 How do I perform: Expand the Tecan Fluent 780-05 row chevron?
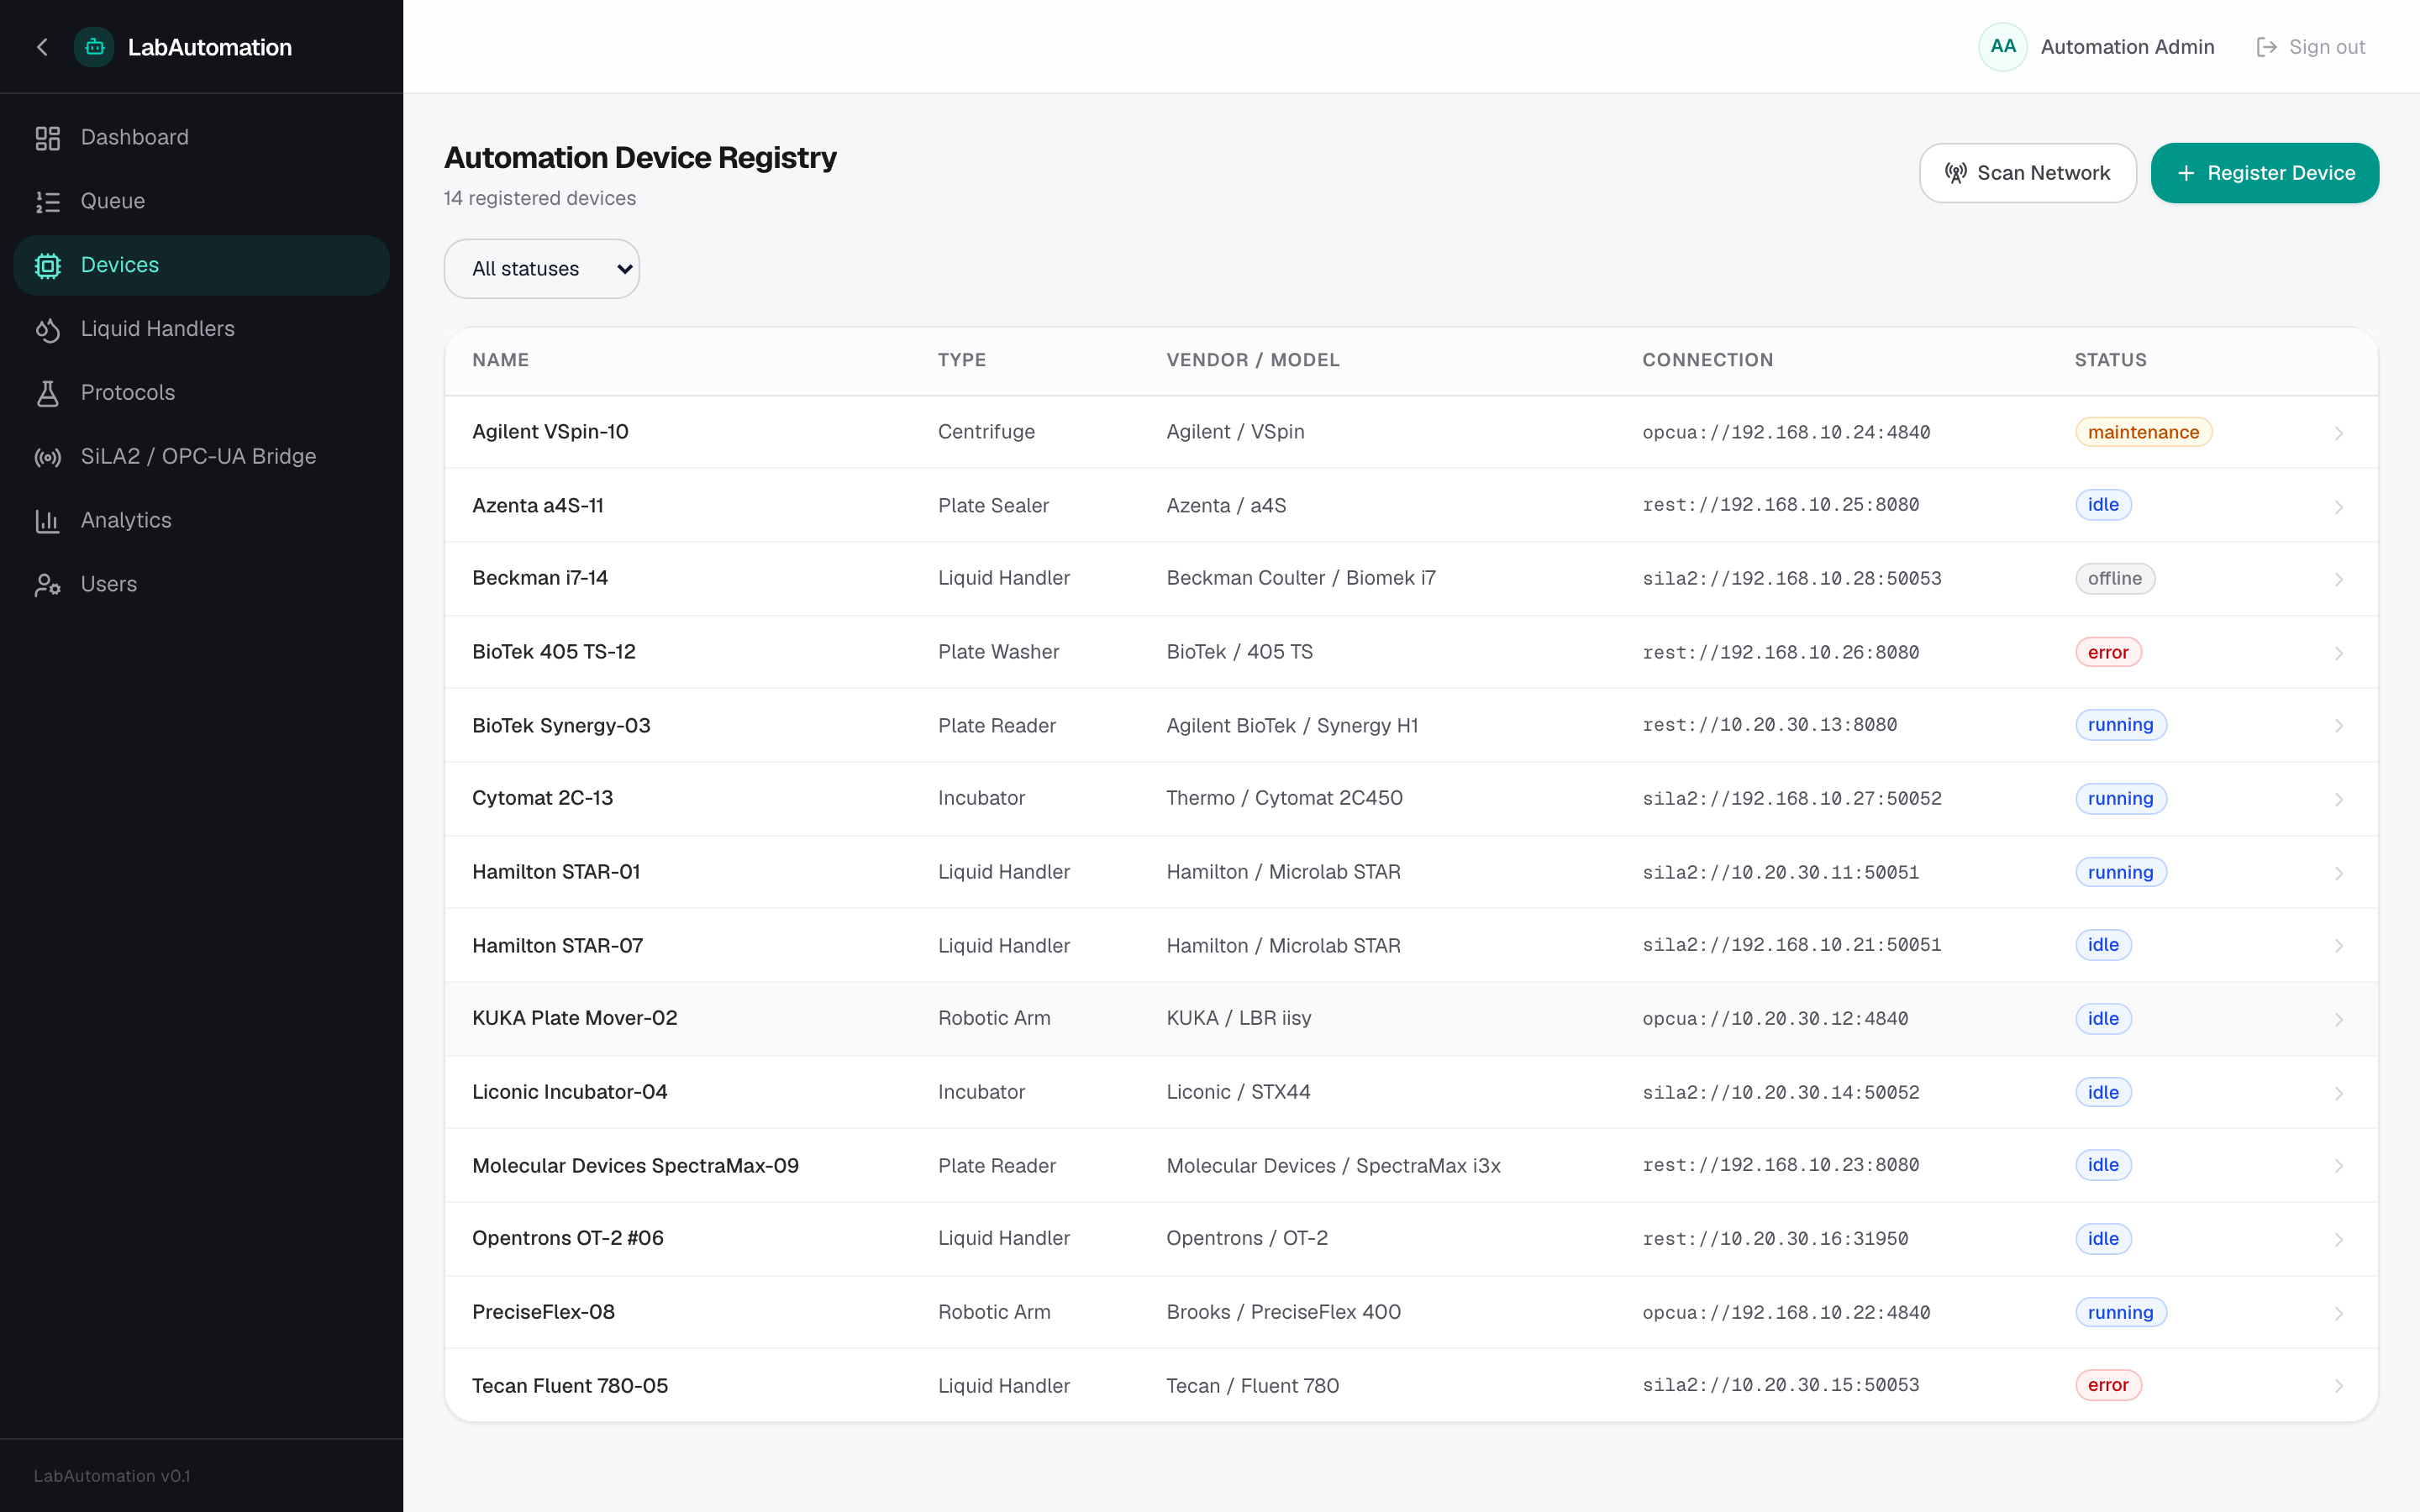point(2338,1386)
